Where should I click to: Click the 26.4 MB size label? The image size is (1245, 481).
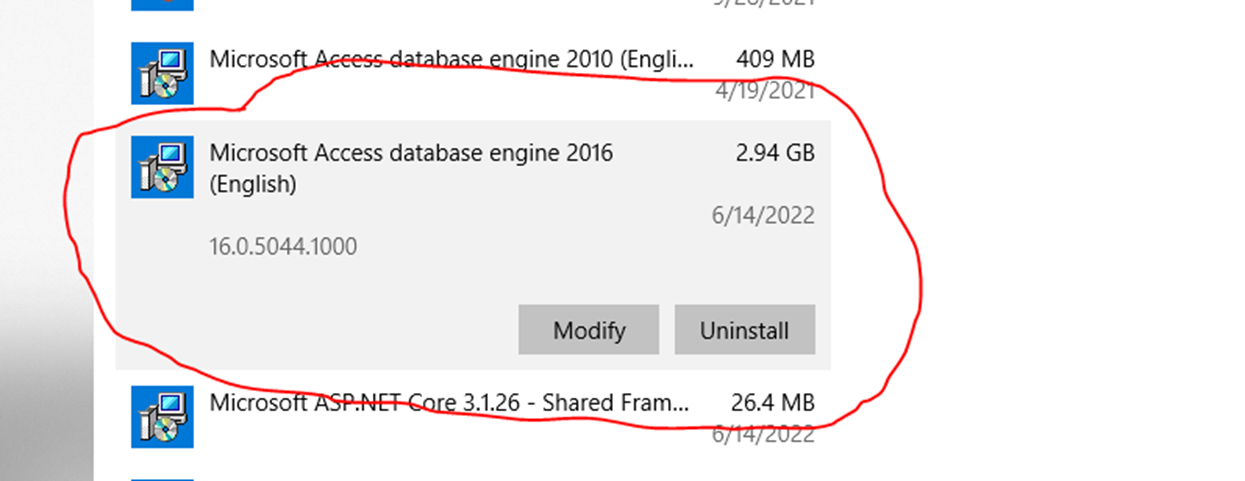coord(774,403)
